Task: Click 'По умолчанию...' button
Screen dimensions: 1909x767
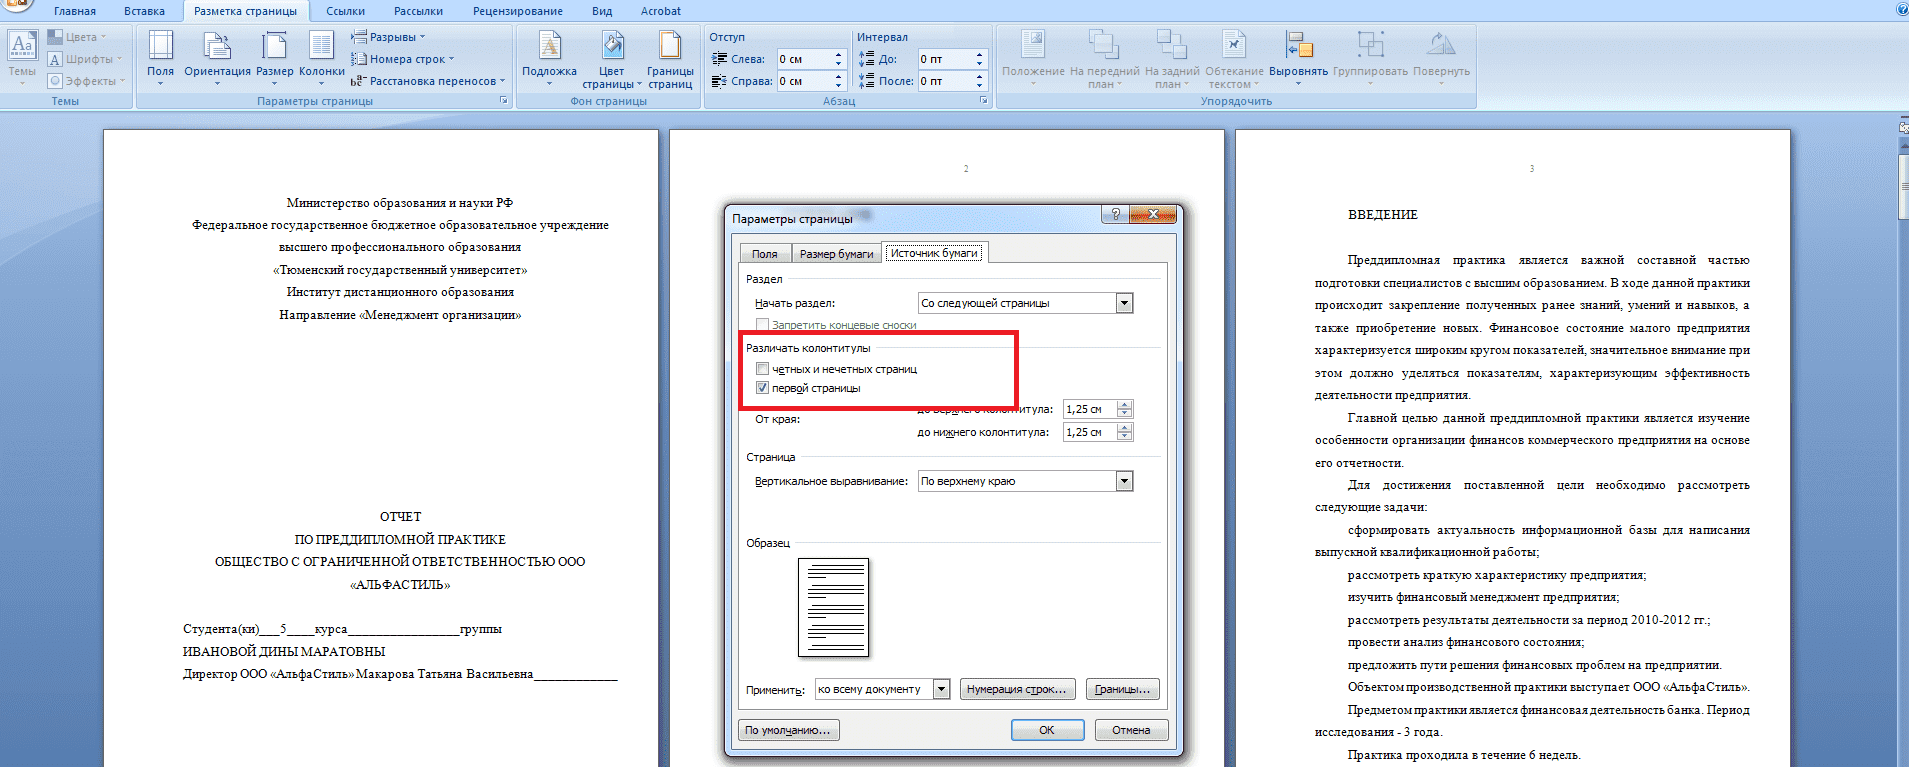Action: 788,730
